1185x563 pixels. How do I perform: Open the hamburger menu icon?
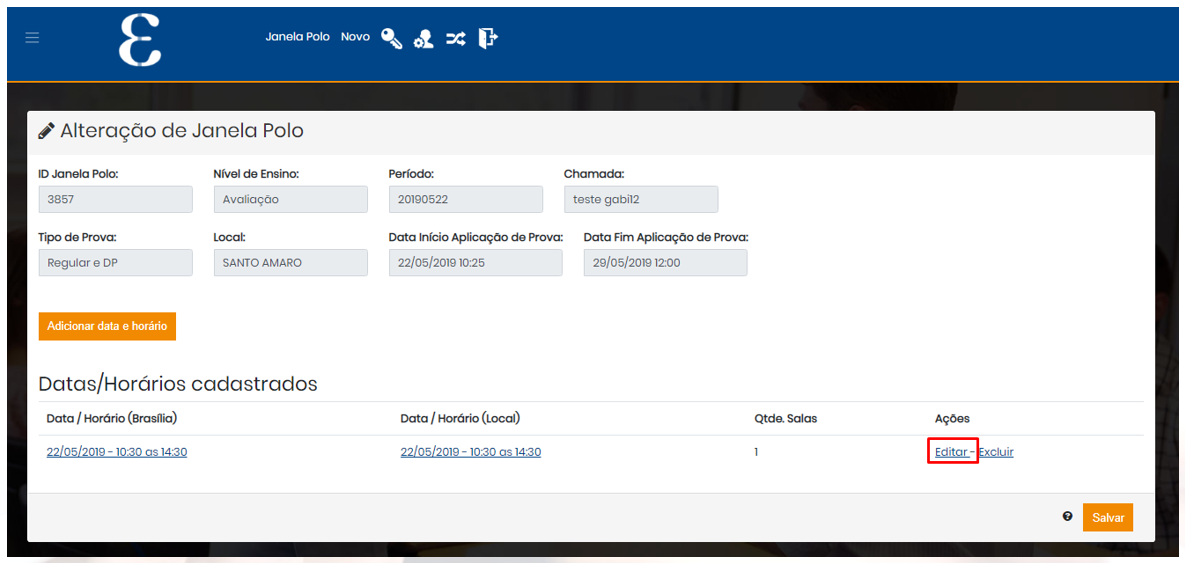coord(32,38)
